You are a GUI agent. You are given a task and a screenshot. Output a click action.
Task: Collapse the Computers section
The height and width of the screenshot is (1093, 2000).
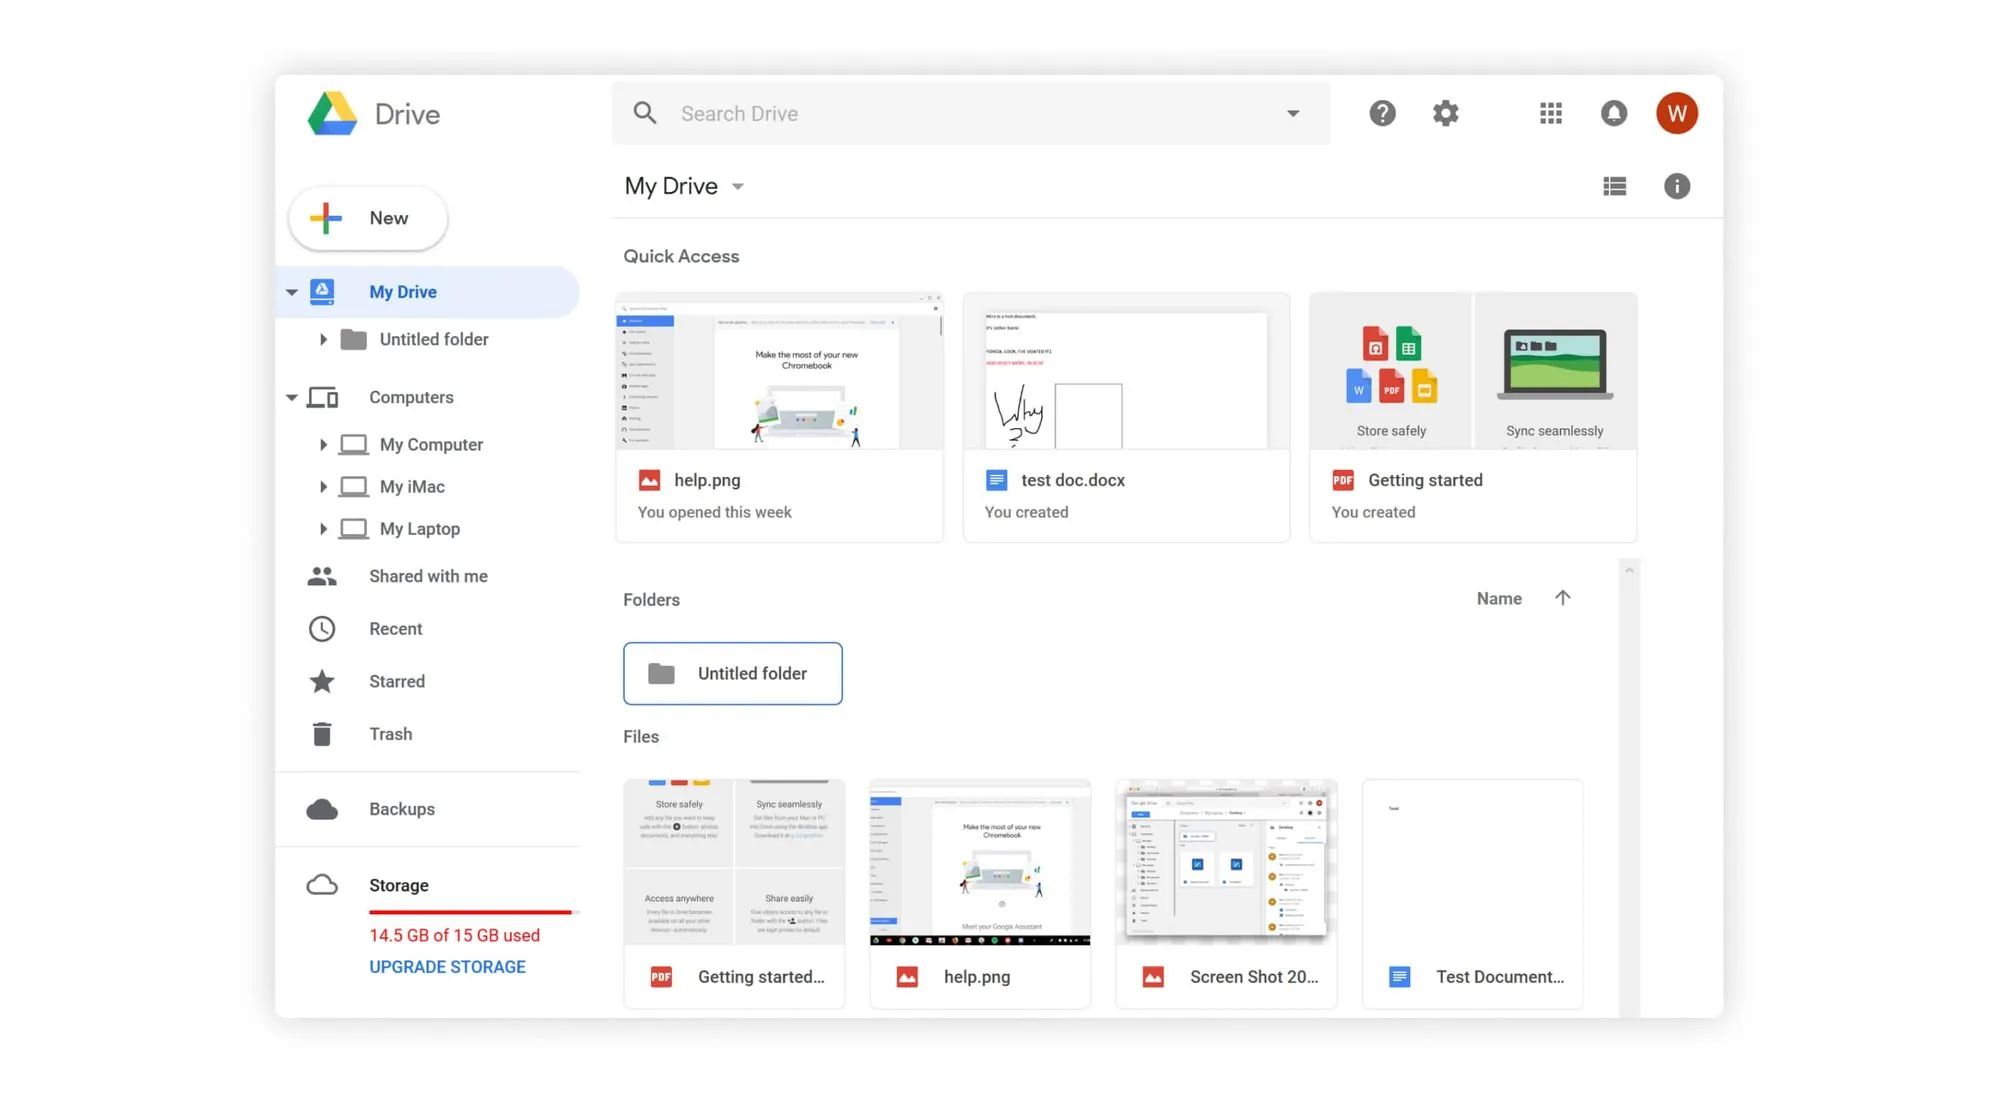point(291,397)
